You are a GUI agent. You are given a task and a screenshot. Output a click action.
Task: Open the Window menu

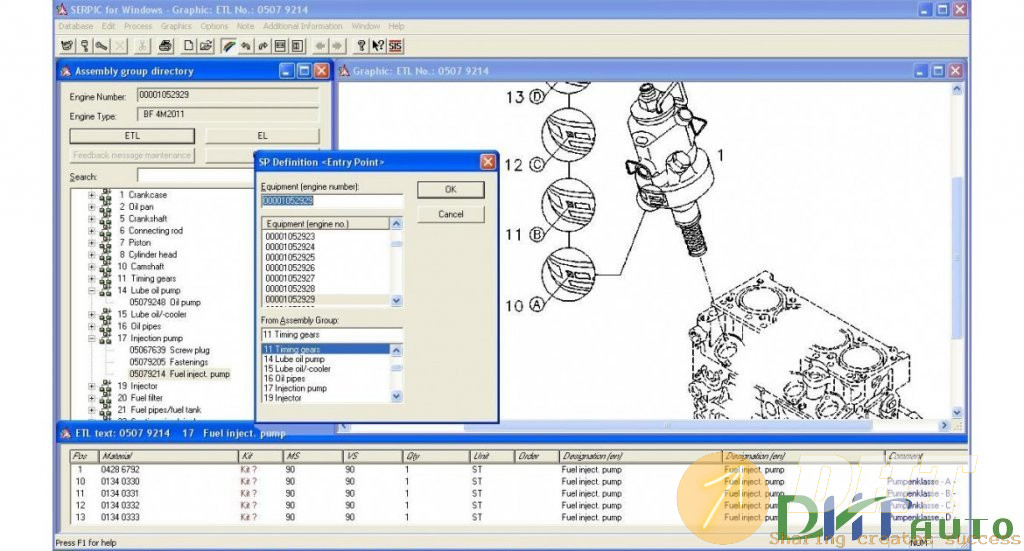click(366, 26)
